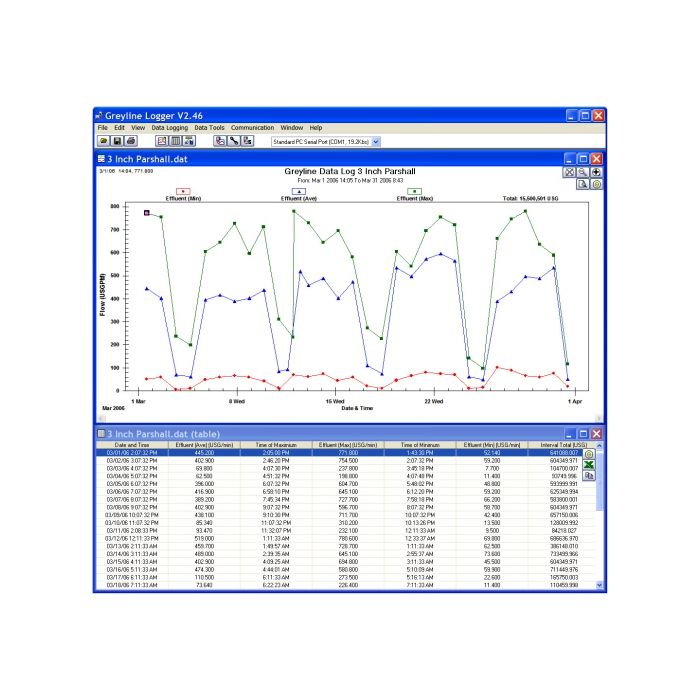700x700 pixels.
Task: Click the 11:32:07 PM time of maximum cell
Action: (276, 531)
